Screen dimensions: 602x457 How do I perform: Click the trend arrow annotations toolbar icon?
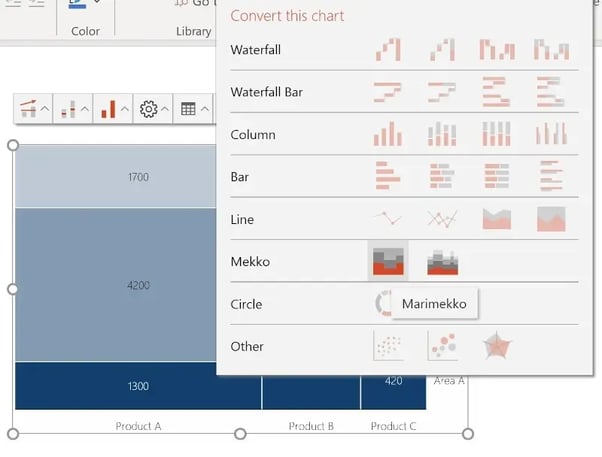click(x=28, y=109)
